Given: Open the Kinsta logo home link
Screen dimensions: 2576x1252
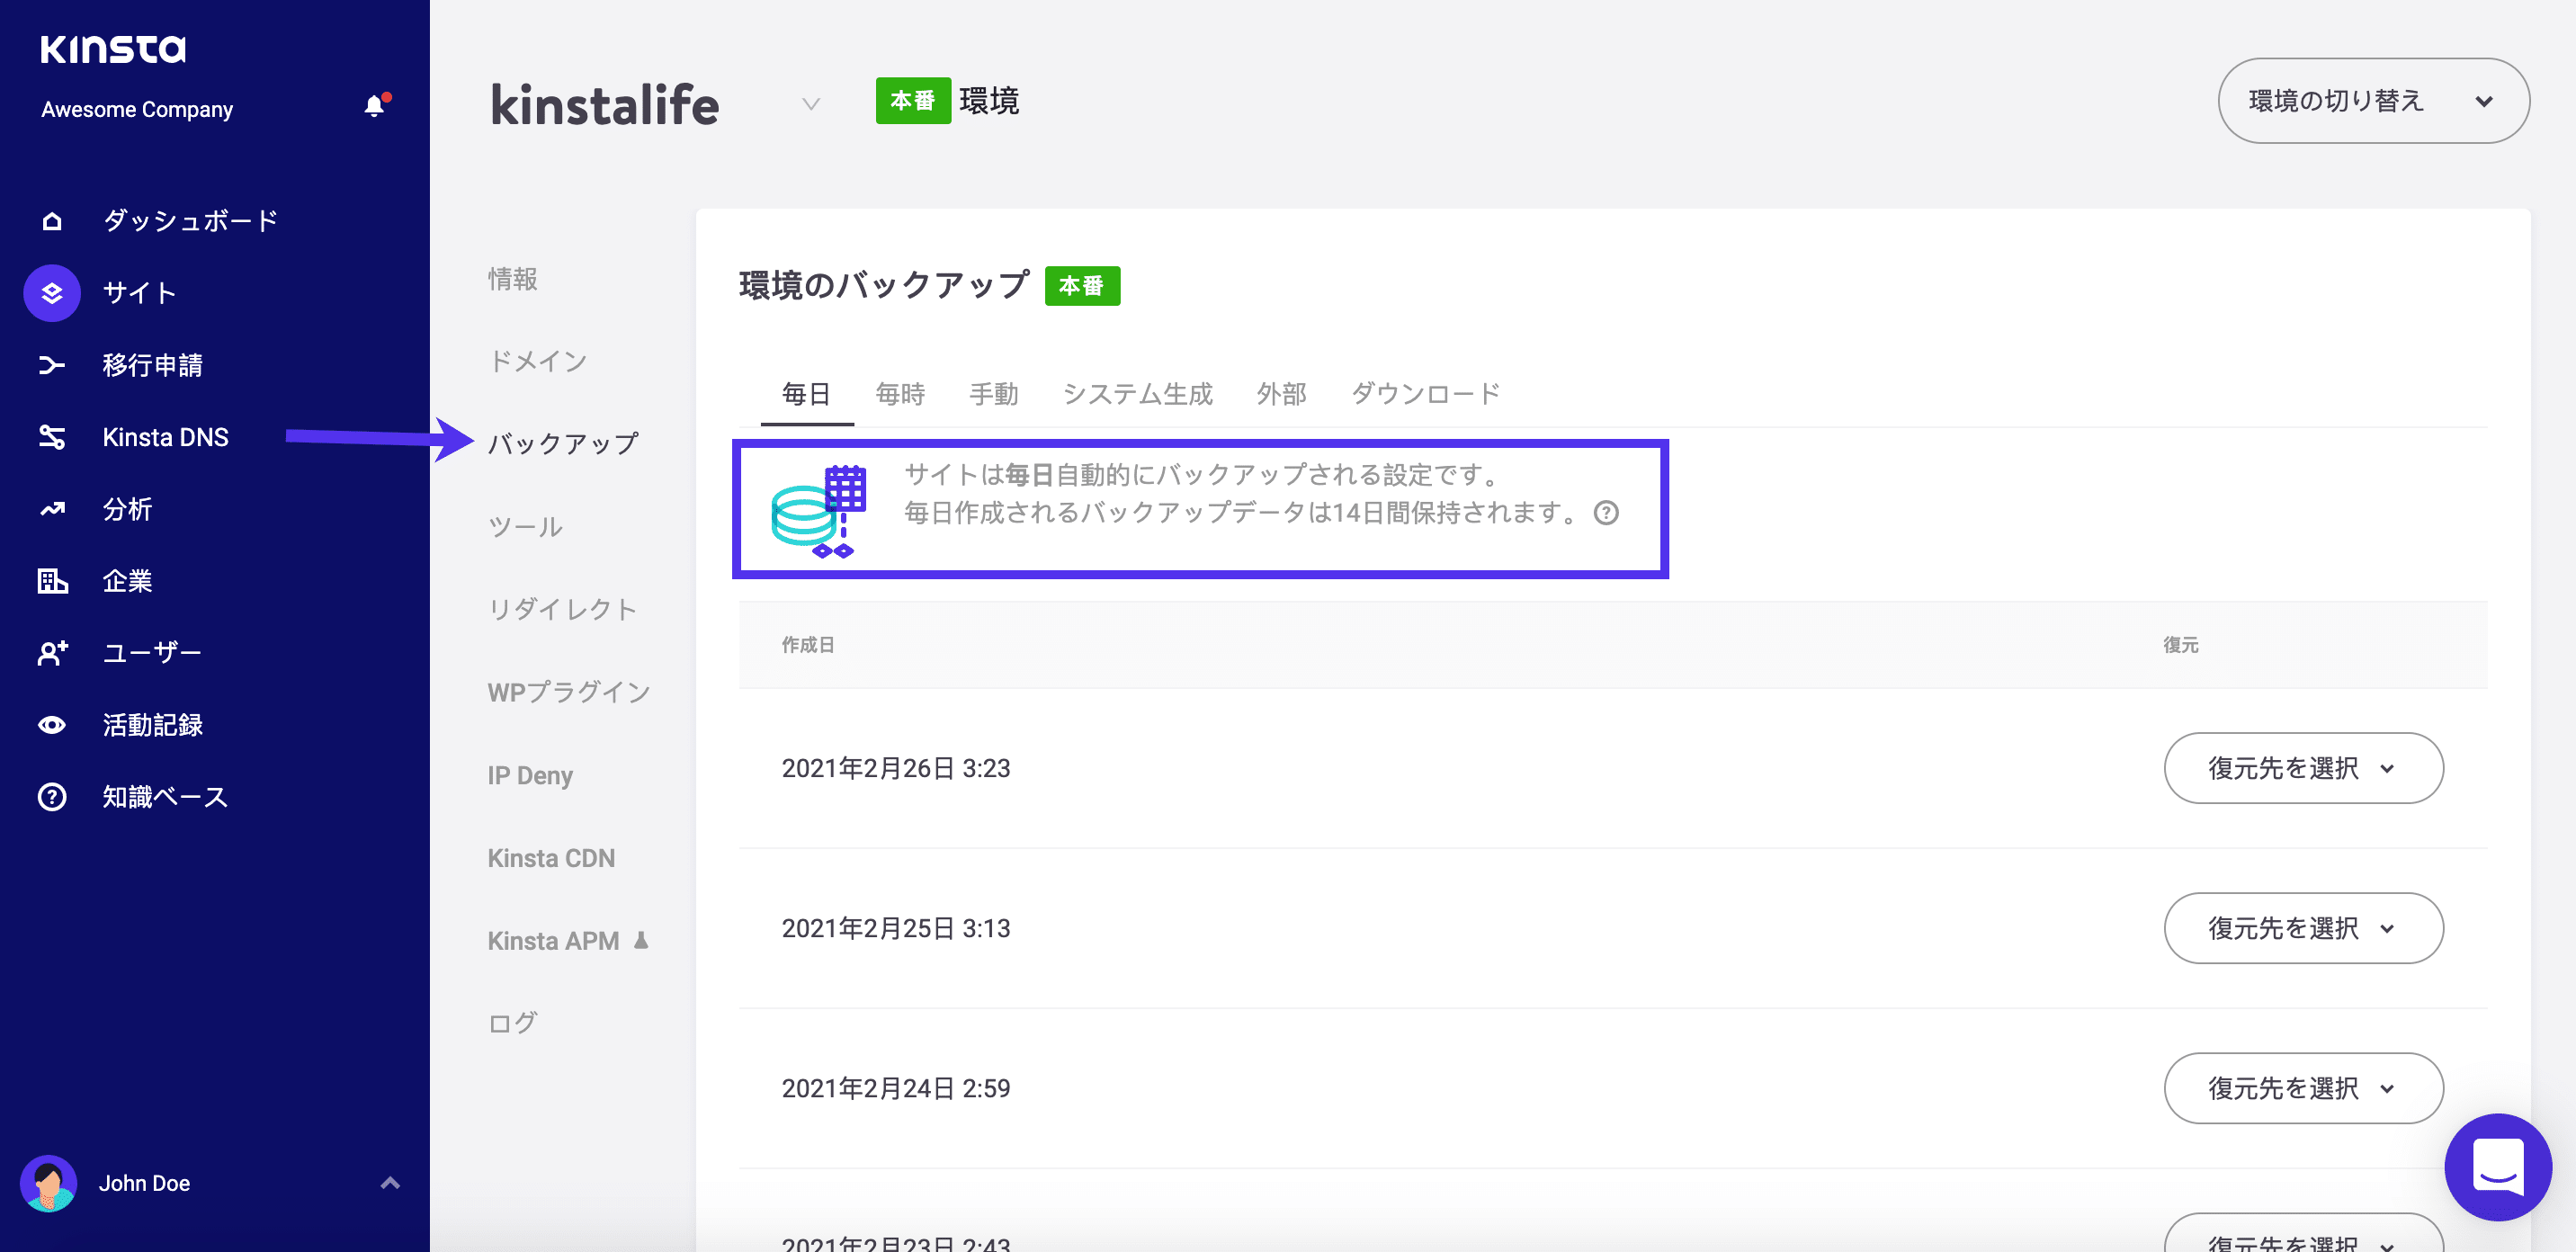Looking at the screenshot, I should 113,48.
